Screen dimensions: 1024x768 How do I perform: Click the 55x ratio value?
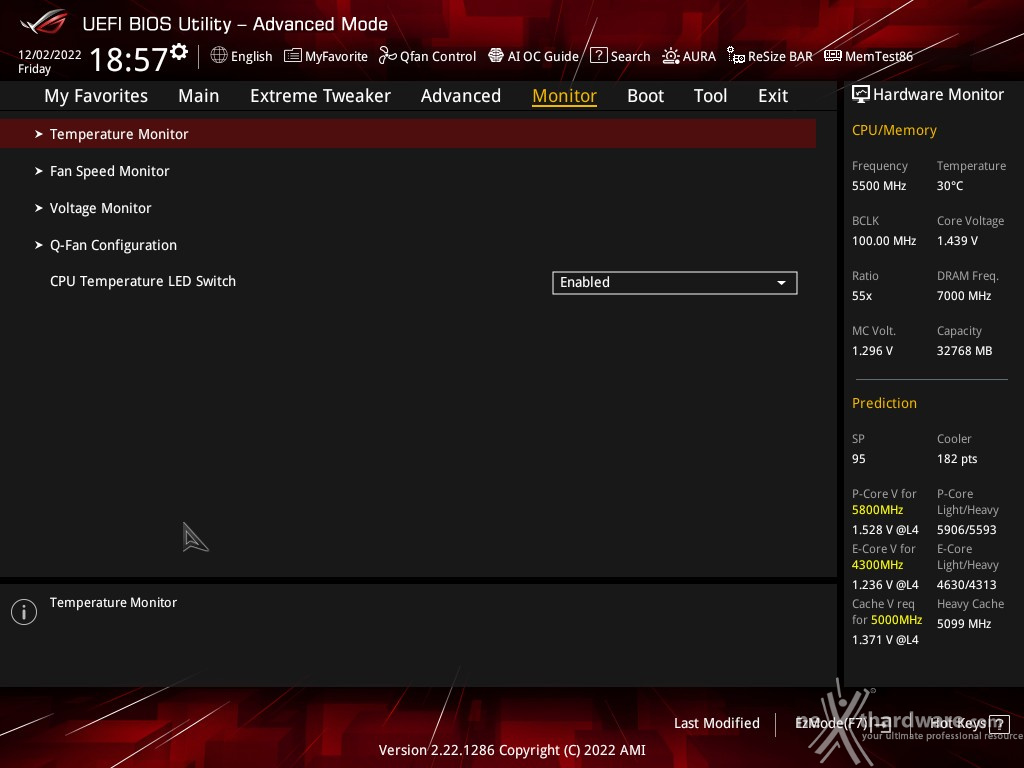pos(862,296)
